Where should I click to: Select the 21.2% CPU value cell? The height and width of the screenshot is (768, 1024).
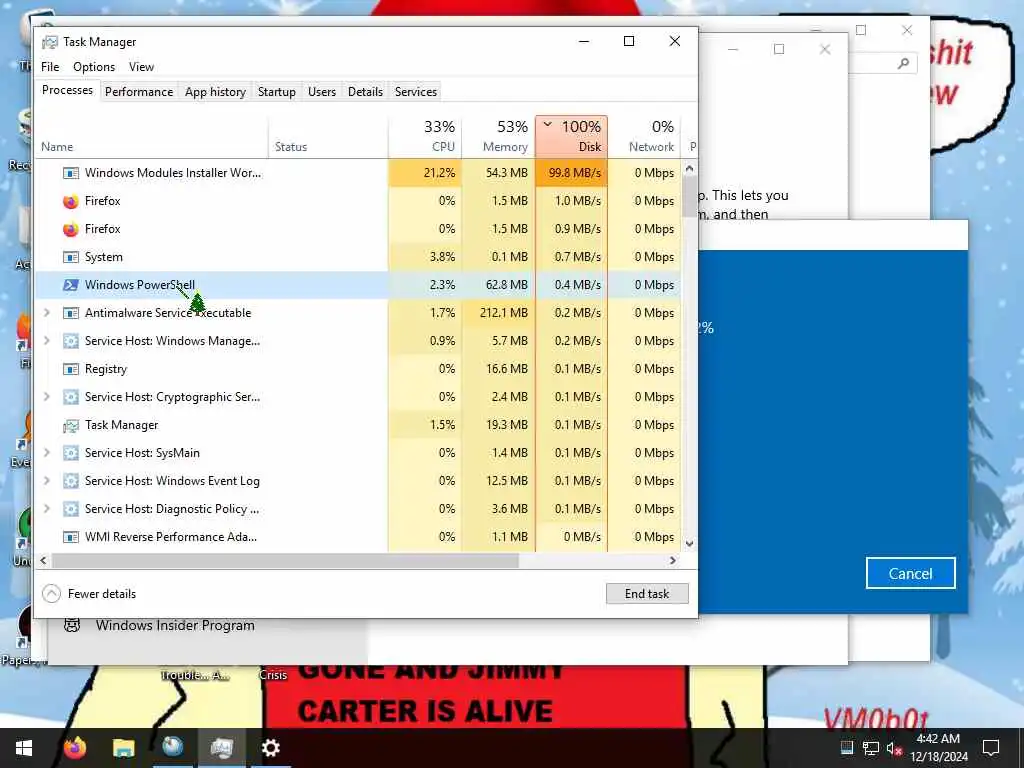[x=425, y=173]
